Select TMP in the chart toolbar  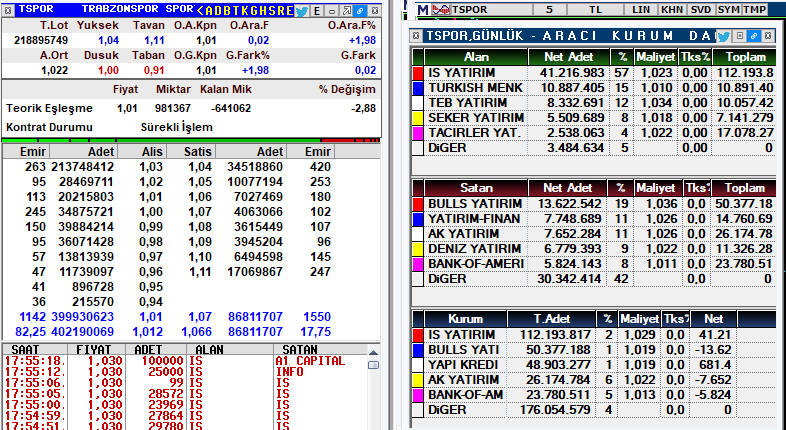pos(754,9)
